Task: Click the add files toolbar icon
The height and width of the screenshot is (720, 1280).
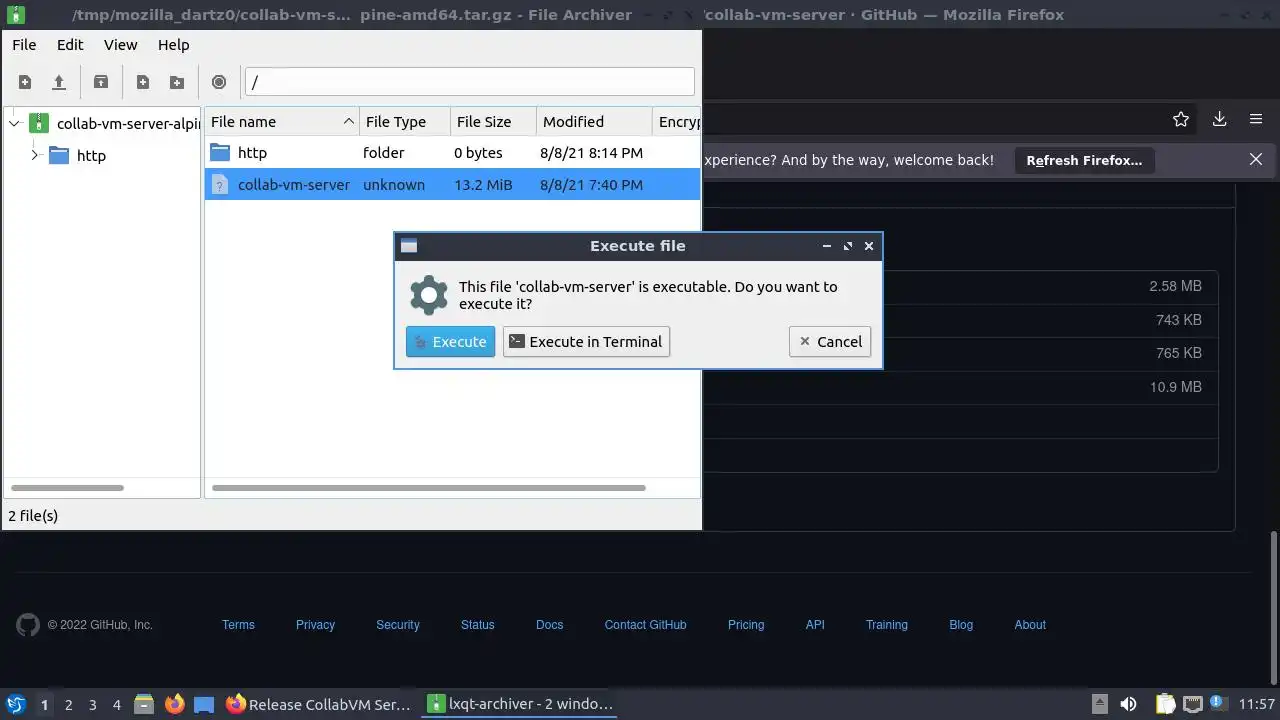Action: [x=143, y=82]
